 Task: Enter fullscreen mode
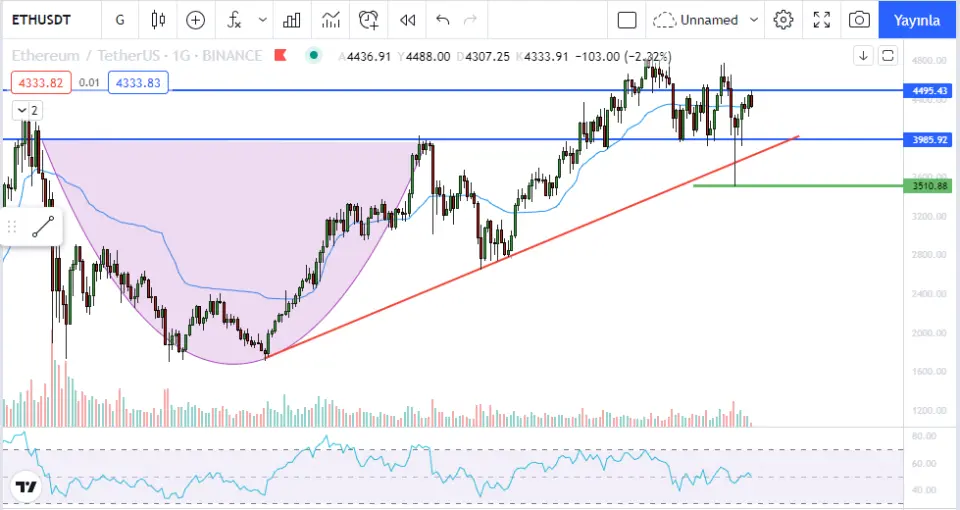(x=821, y=20)
